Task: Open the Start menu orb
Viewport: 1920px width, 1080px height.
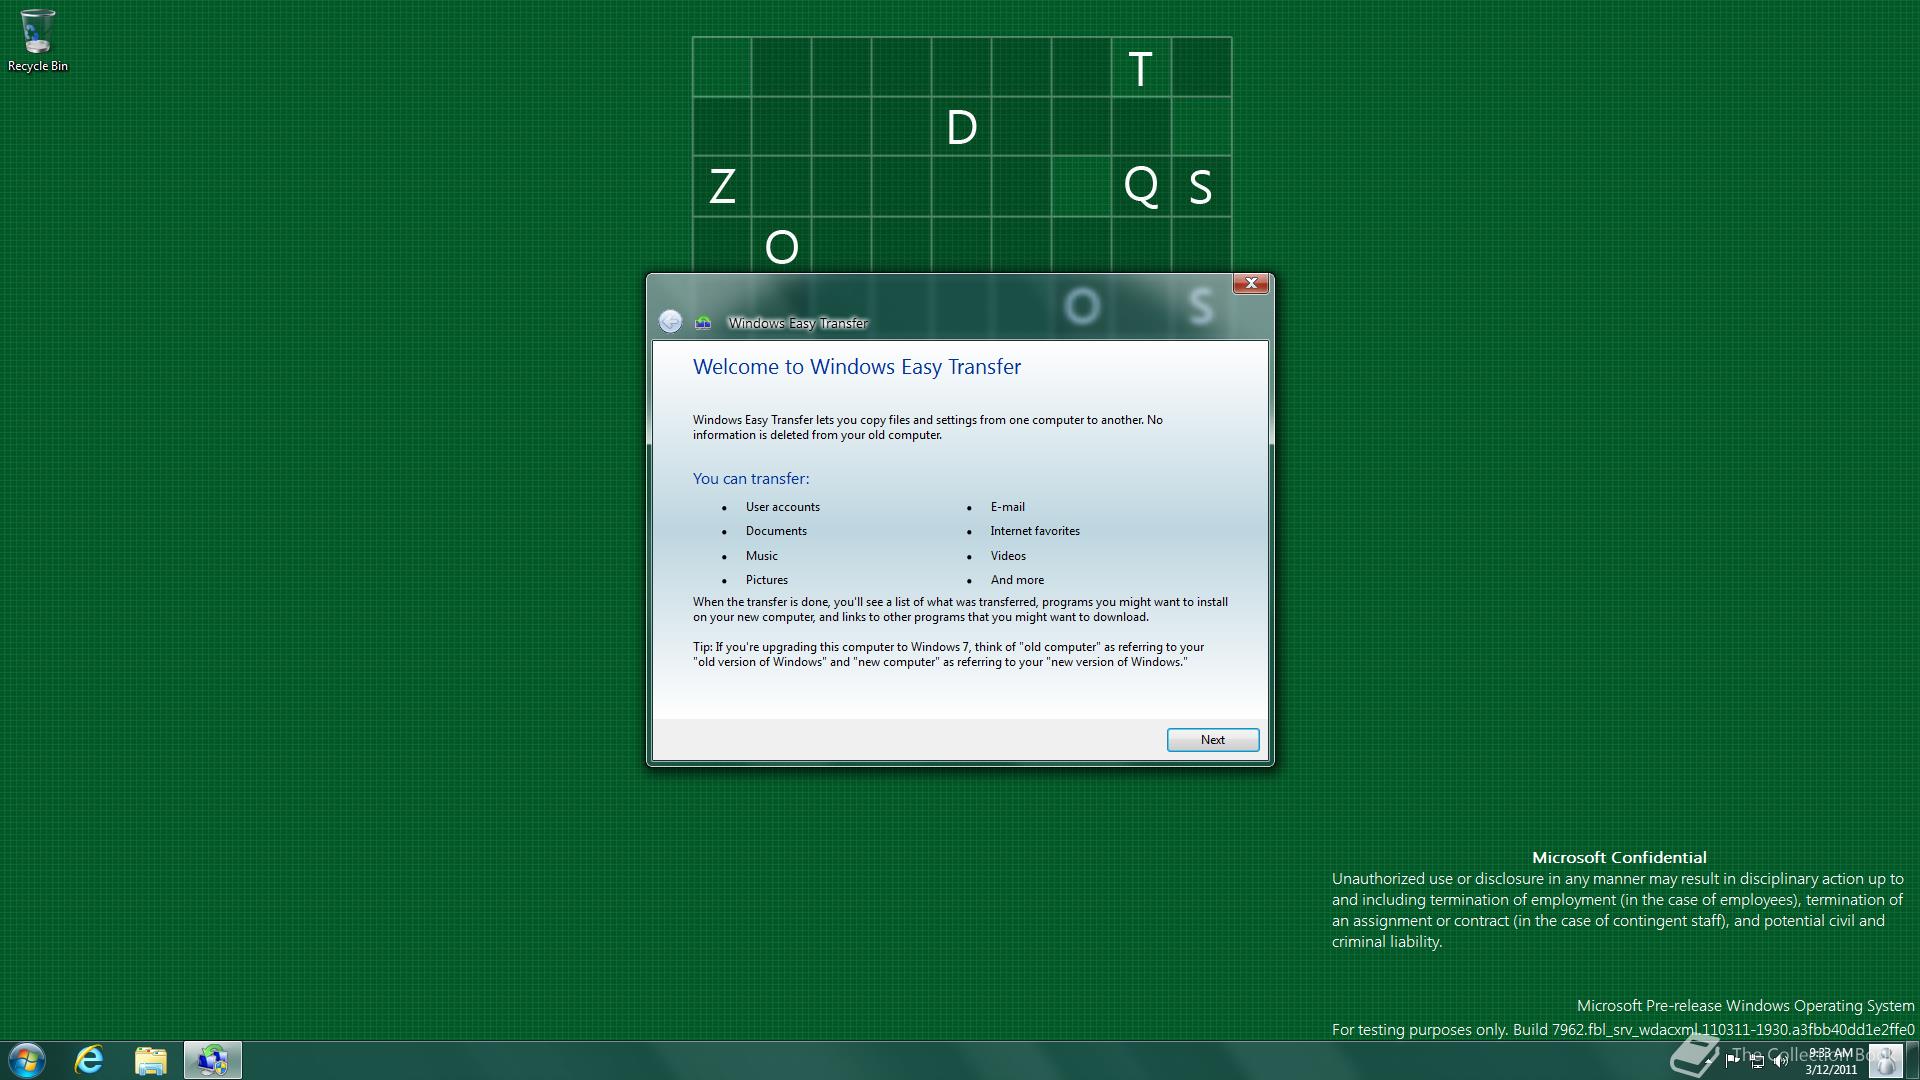Action: (27, 1060)
